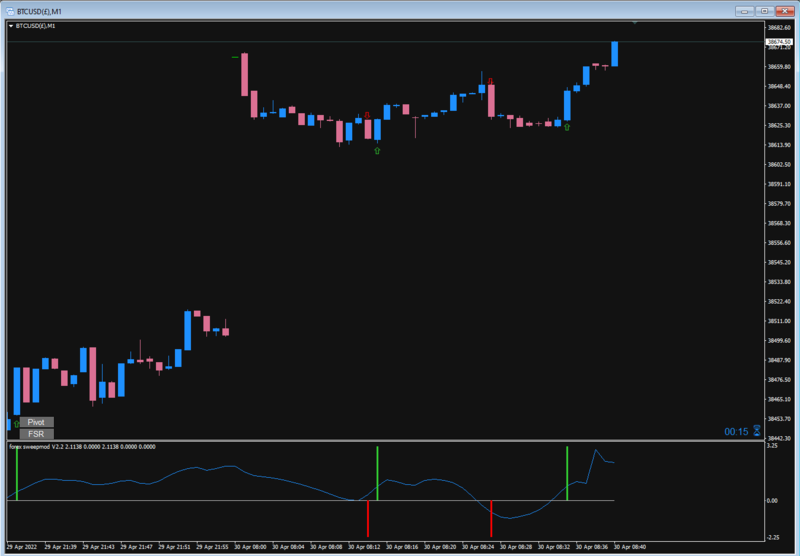This screenshot has height=556, width=800.
Task: Click the BTCUSD(£),M1 symbol label inside chart
Action: tap(35, 26)
